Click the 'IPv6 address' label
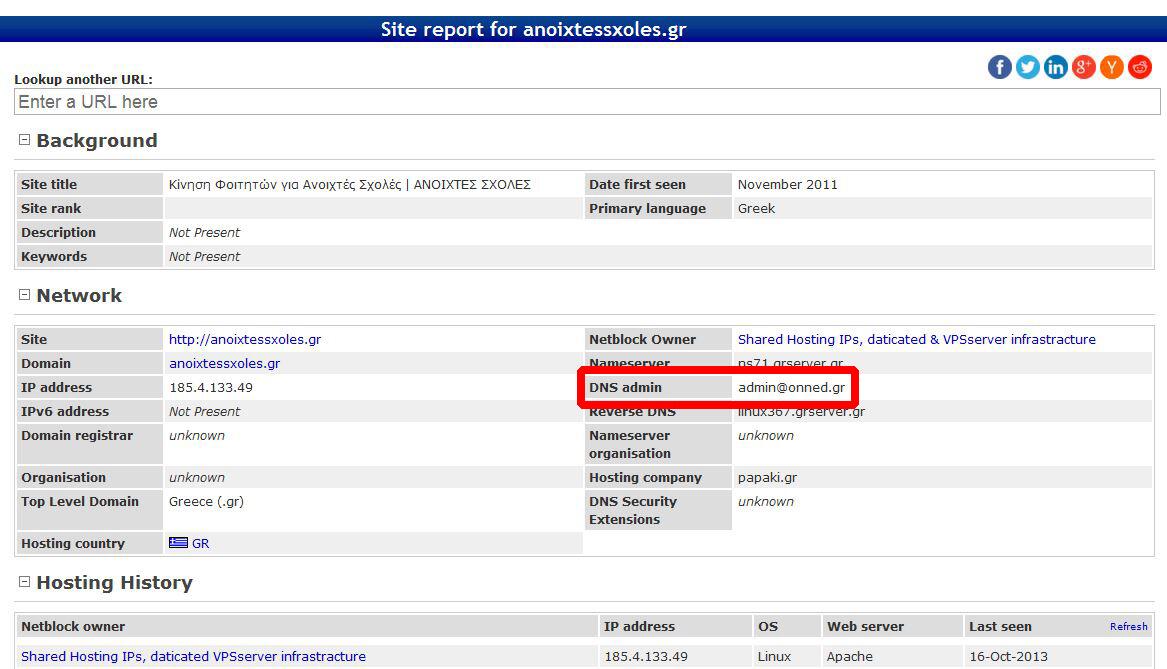1167x669 pixels. pos(65,412)
